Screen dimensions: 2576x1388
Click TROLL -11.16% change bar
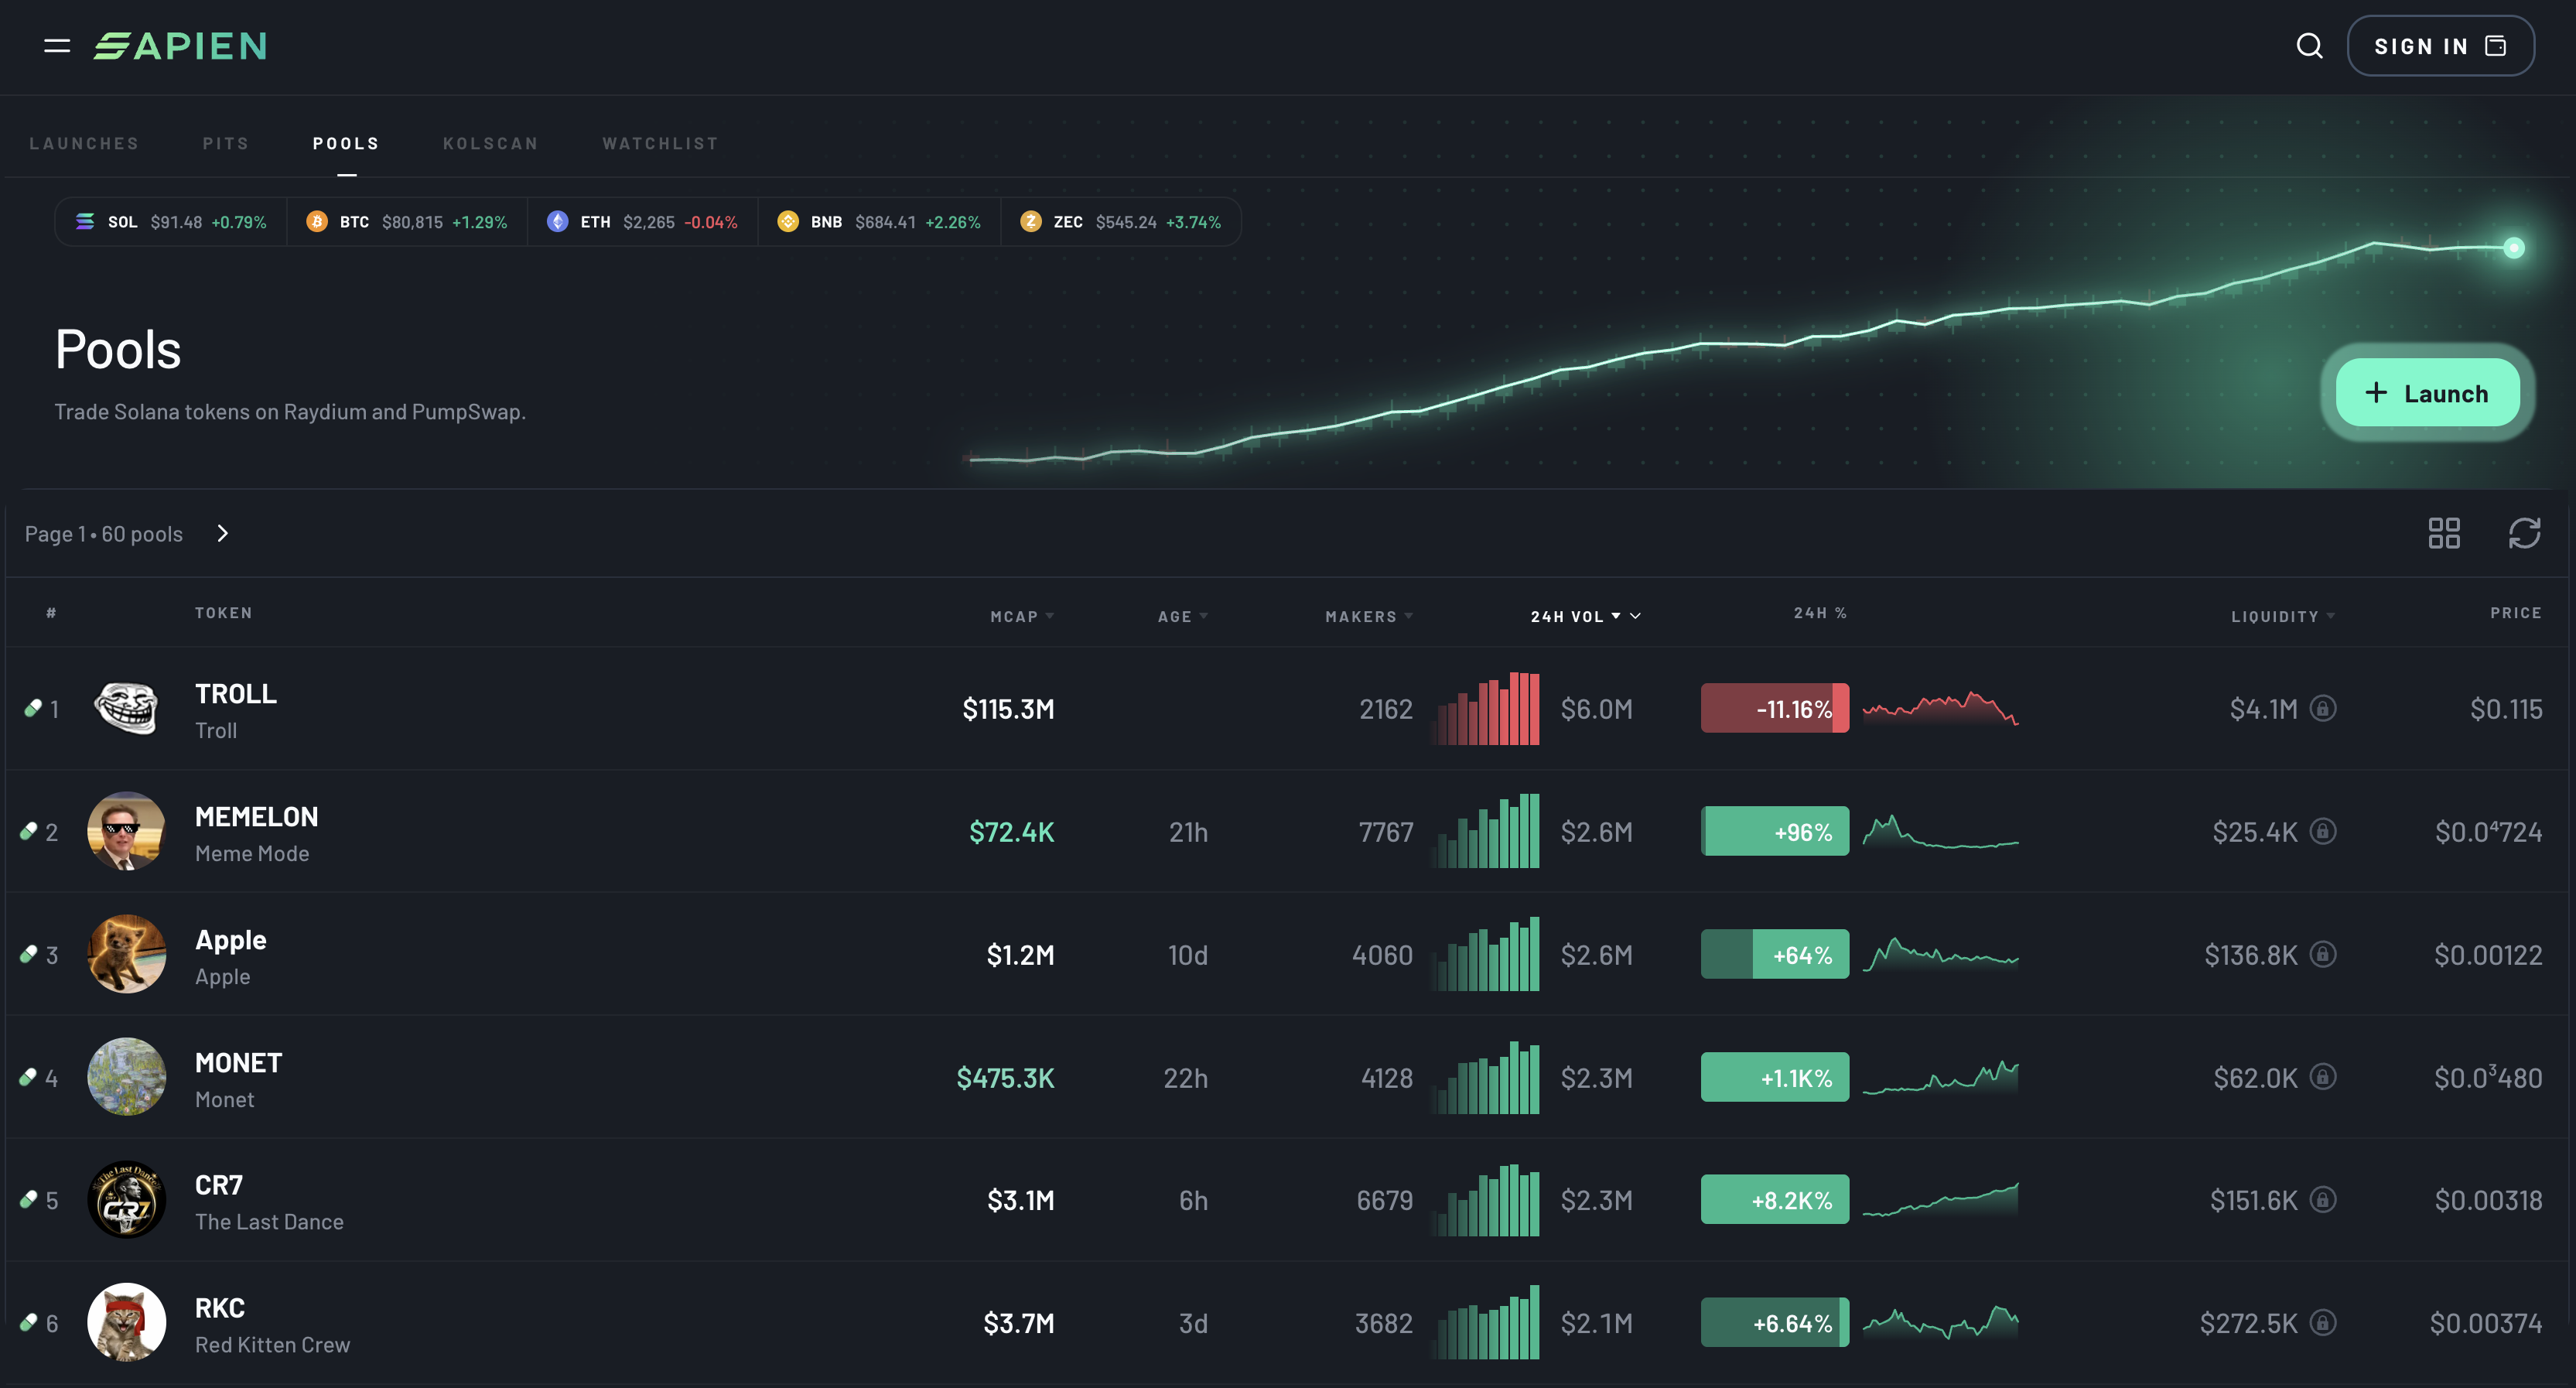coord(1775,708)
